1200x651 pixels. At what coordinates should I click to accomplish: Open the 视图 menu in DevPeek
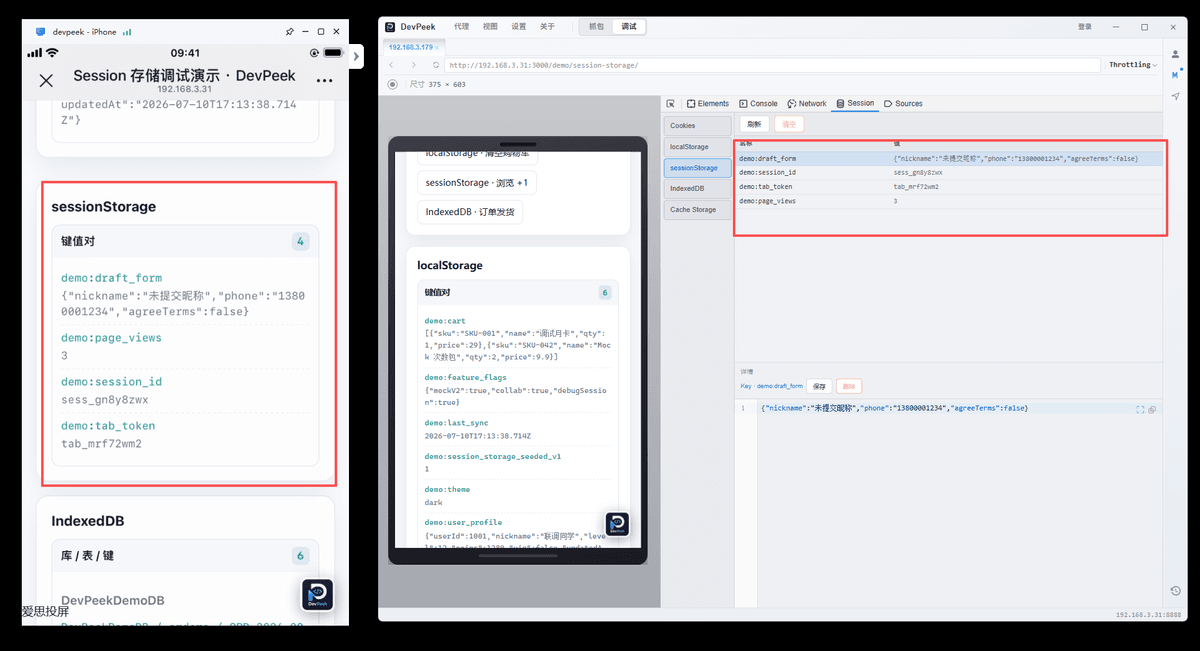coord(490,27)
